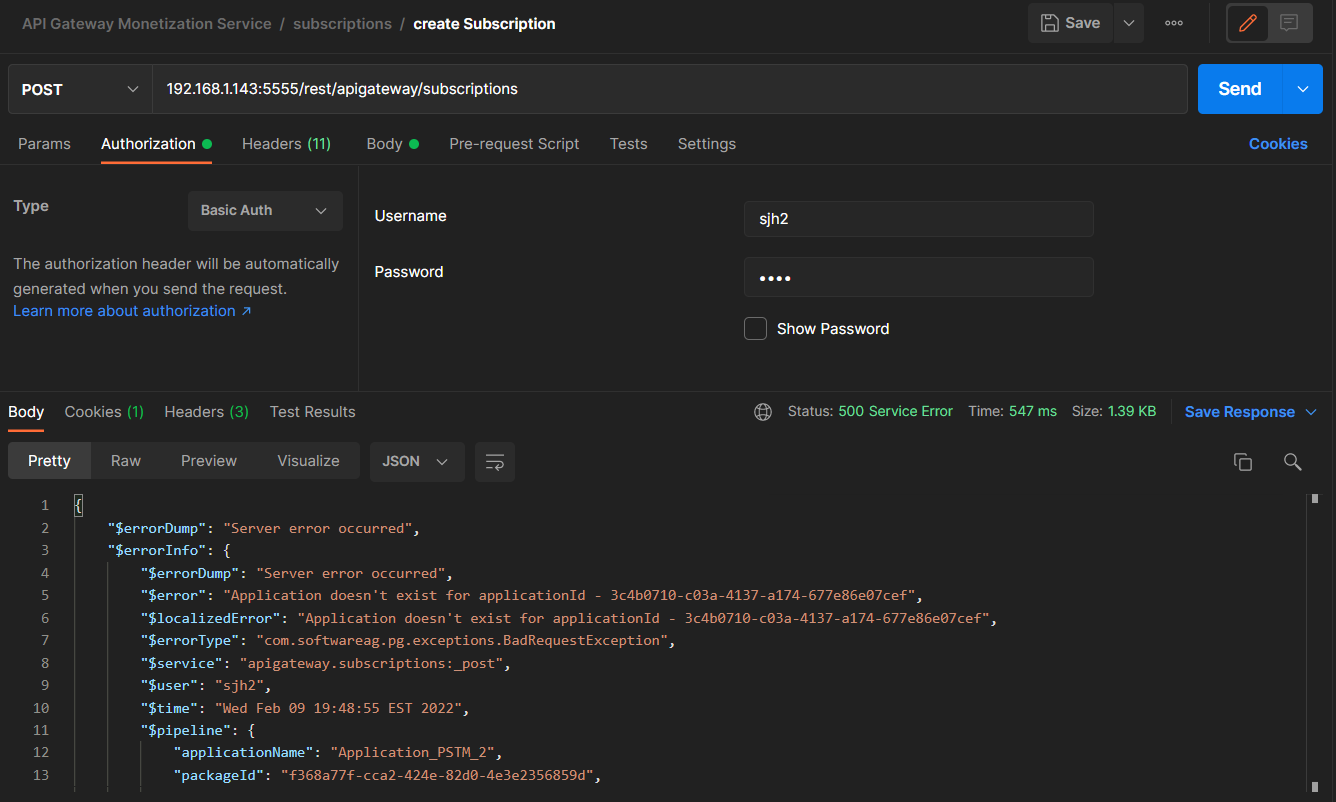This screenshot has width=1336, height=802.
Task: Switch to the Headers (11) request tab
Action: pyautogui.click(x=286, y=144)
